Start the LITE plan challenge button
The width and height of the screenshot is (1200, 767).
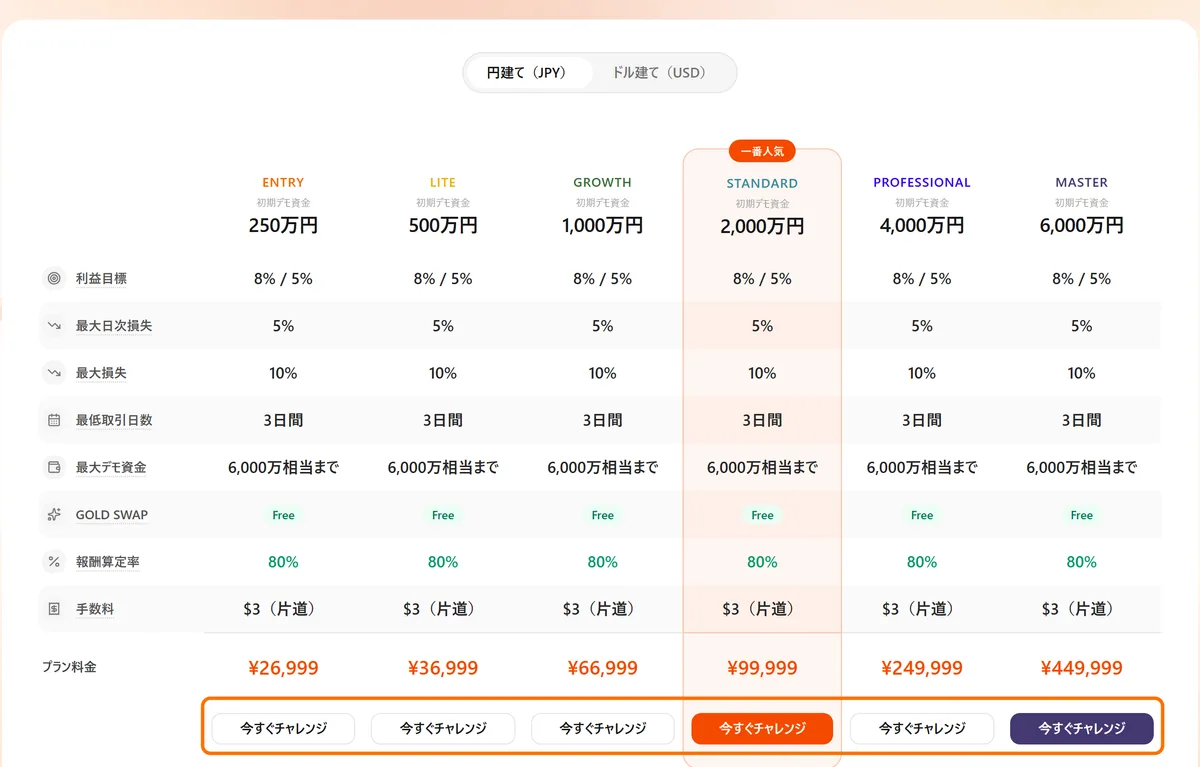pos(443,729)
